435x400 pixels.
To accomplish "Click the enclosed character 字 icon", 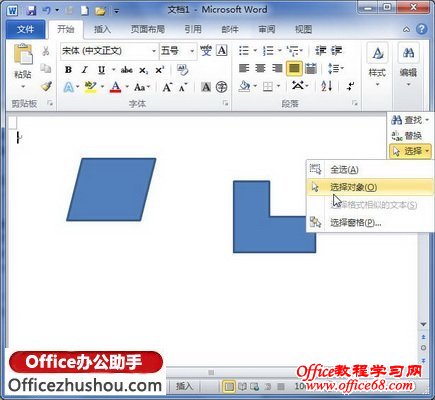I will point(221,87).
